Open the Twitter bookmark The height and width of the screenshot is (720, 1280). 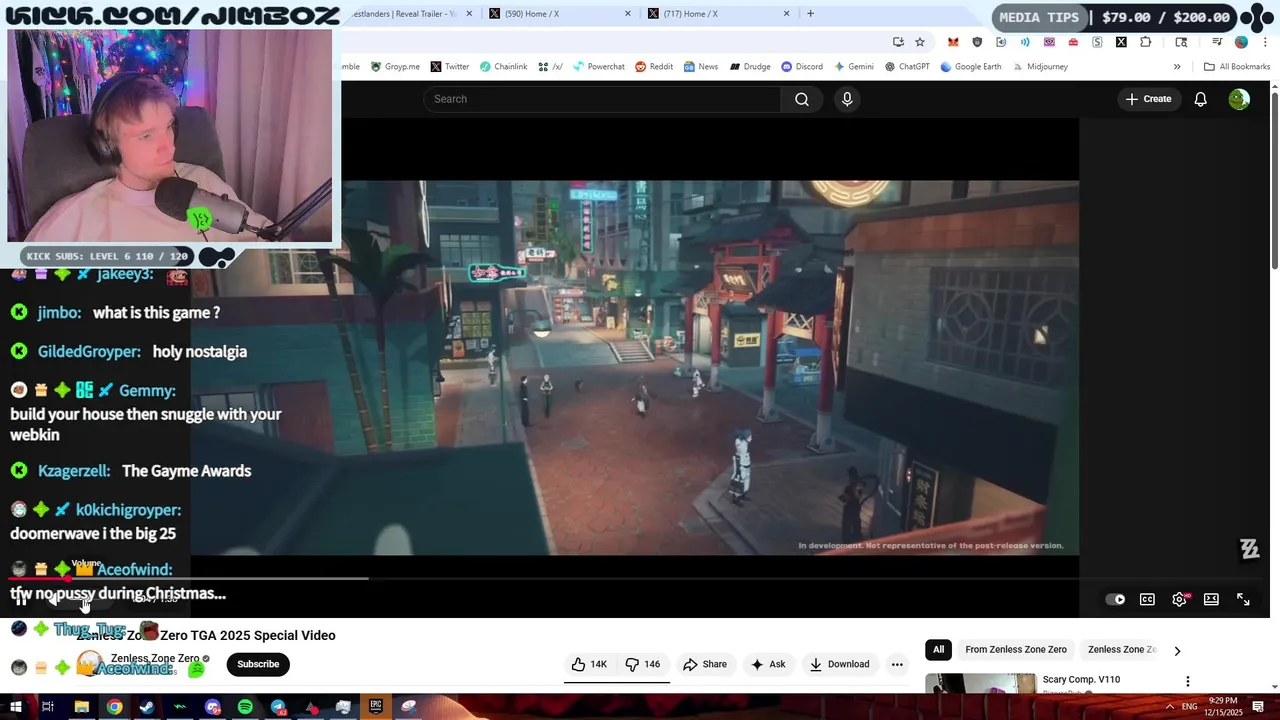(x=450, y=67)
